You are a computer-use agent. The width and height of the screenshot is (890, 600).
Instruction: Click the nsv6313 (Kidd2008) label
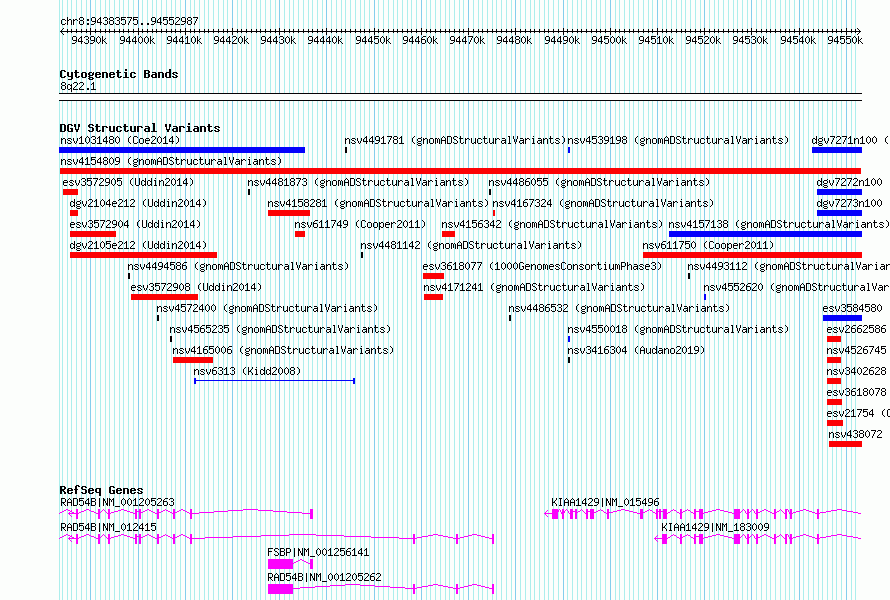(247, 371)
